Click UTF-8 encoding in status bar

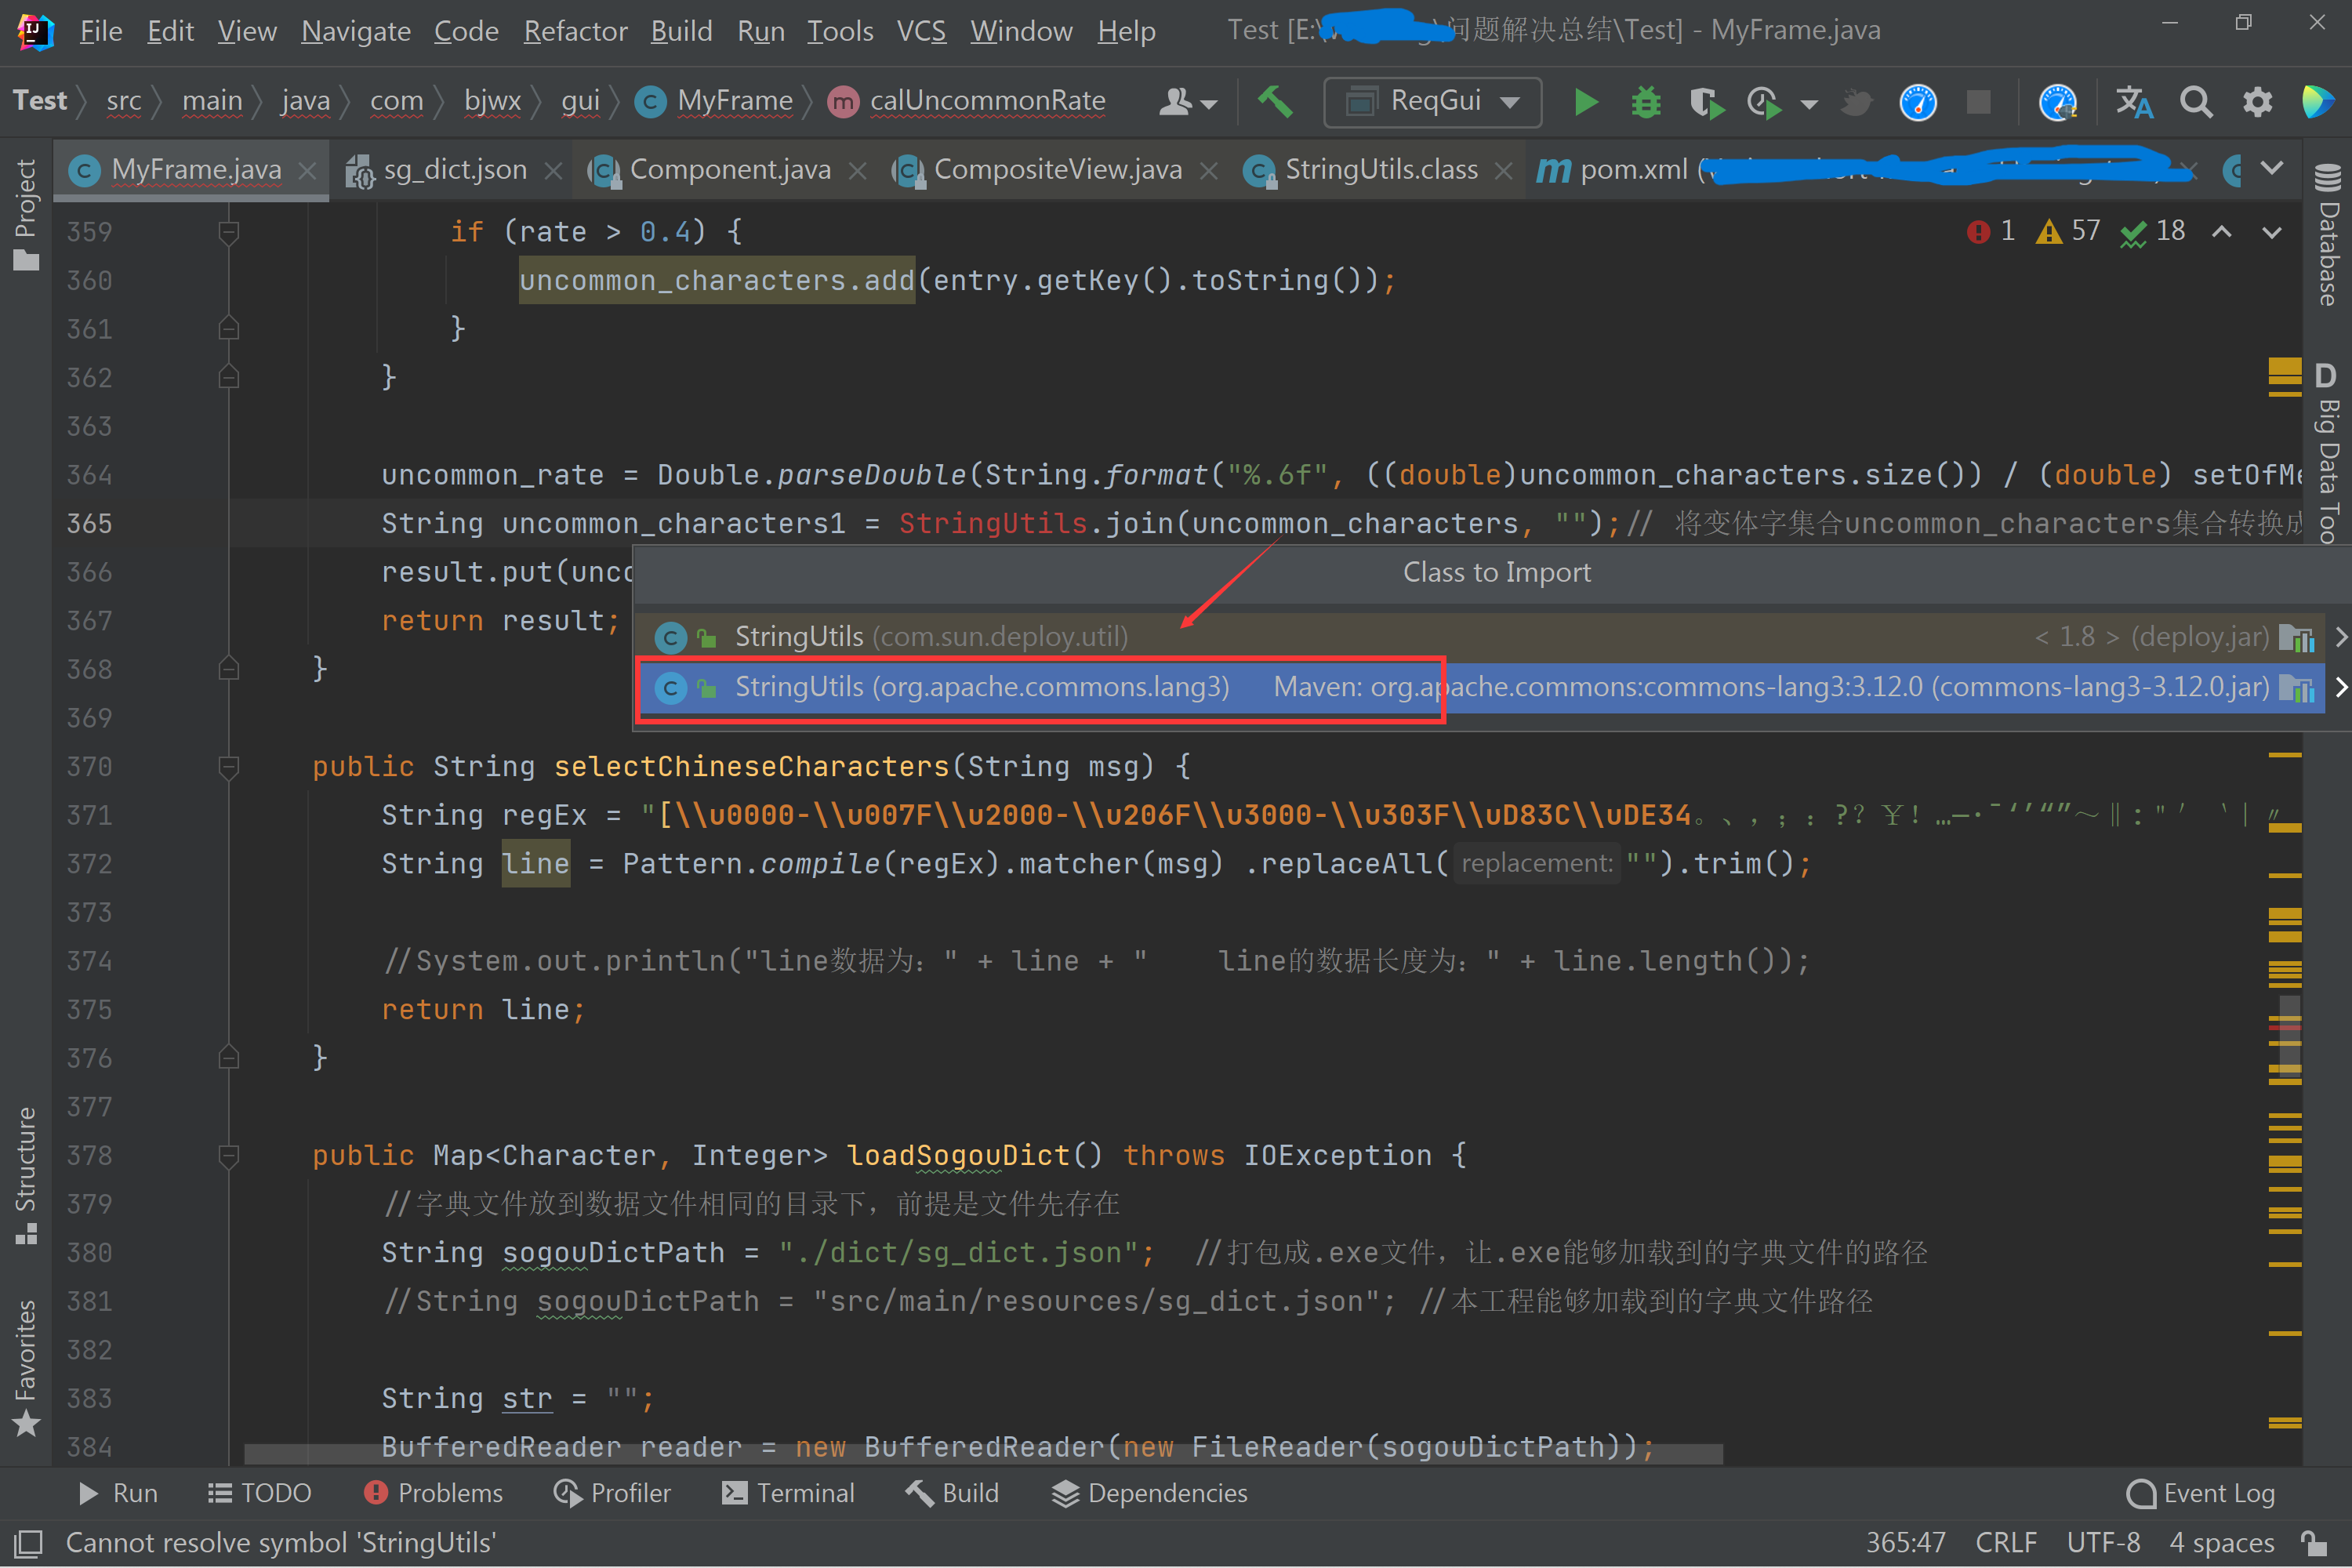[x=2103, y=1543]
